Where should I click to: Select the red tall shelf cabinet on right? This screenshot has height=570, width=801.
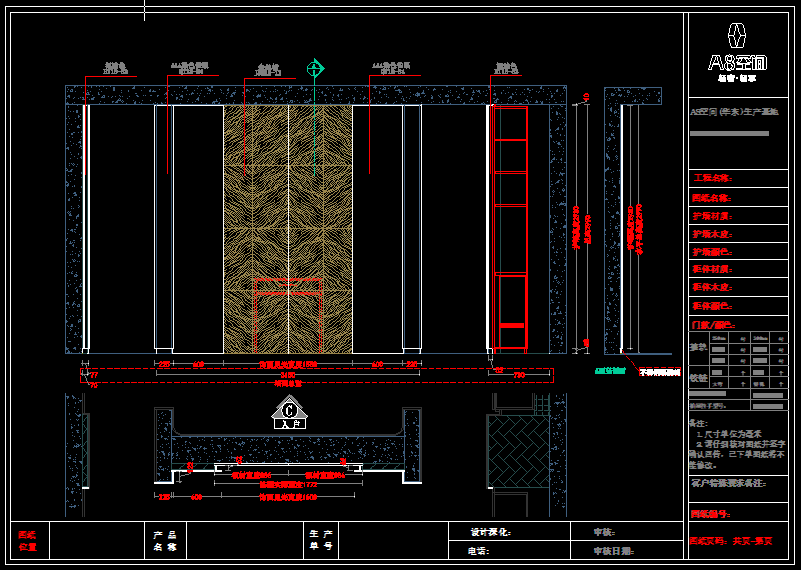coord(510,228)
